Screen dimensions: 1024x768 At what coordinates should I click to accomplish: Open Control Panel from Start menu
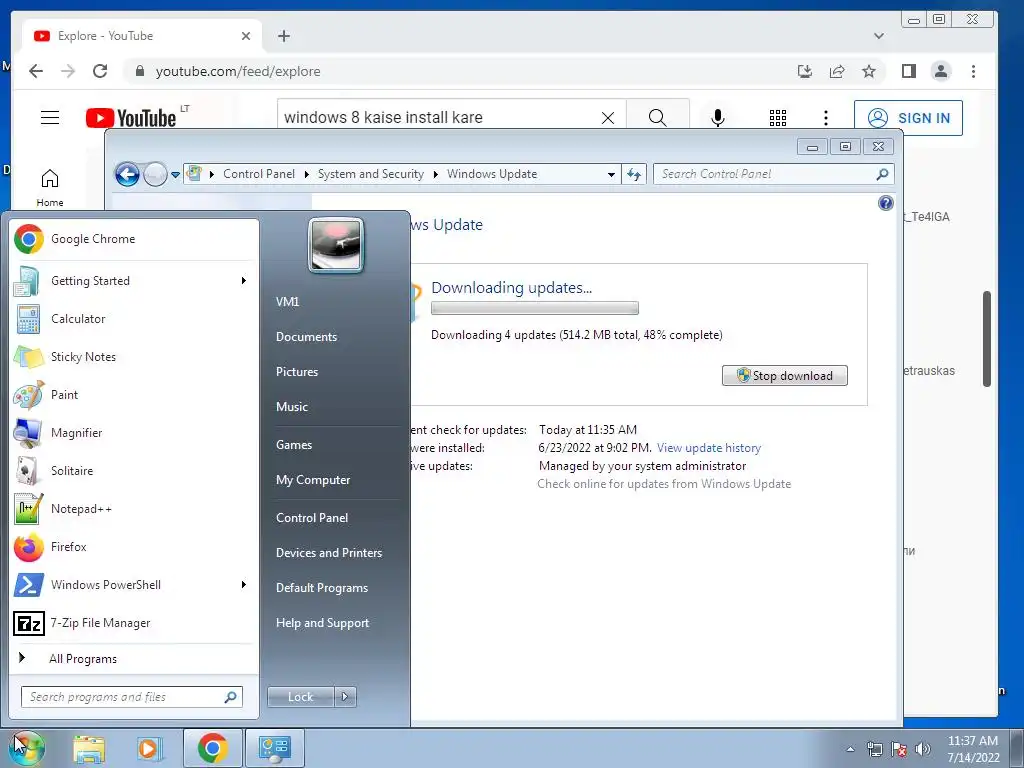coord(312,518)
